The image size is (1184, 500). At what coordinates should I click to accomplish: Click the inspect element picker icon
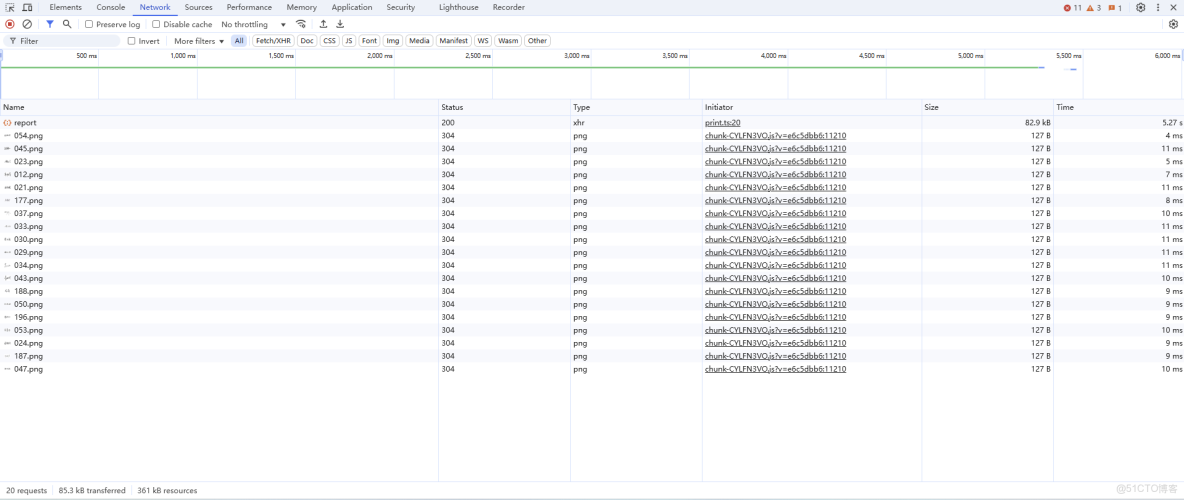10,7
